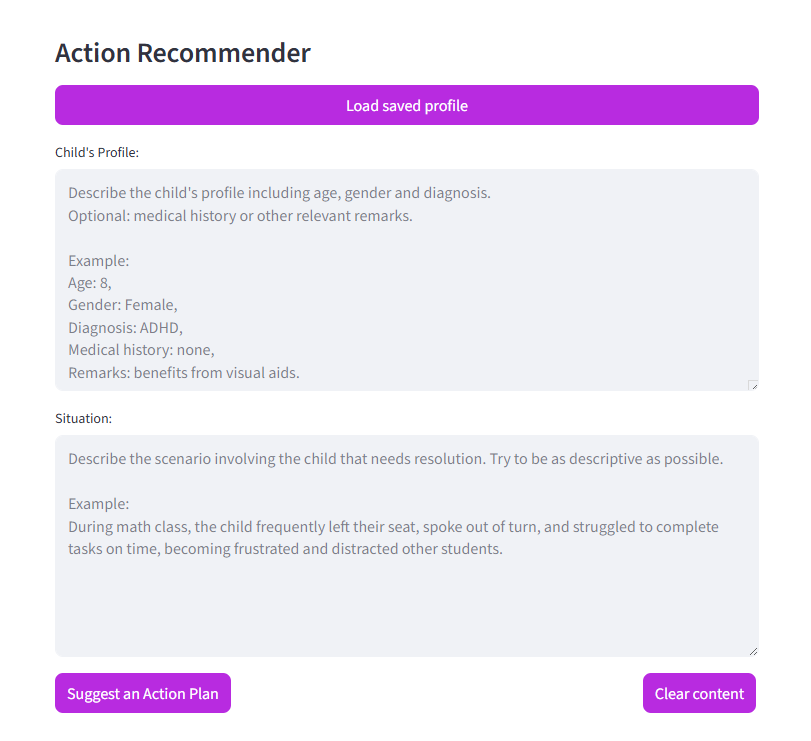
Task: Click the Child's Profile box resize handle
Action: pyautogui.click(x=753, y=385)
